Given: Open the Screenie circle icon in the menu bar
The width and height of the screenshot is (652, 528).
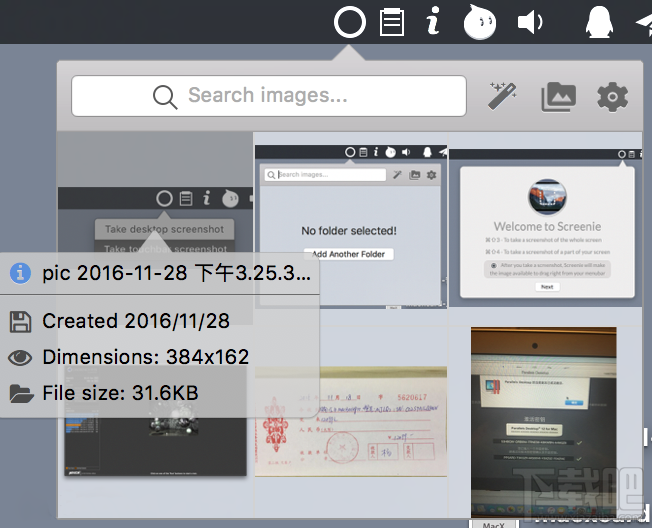Looking at the screenshot, I should coord(350,22).
